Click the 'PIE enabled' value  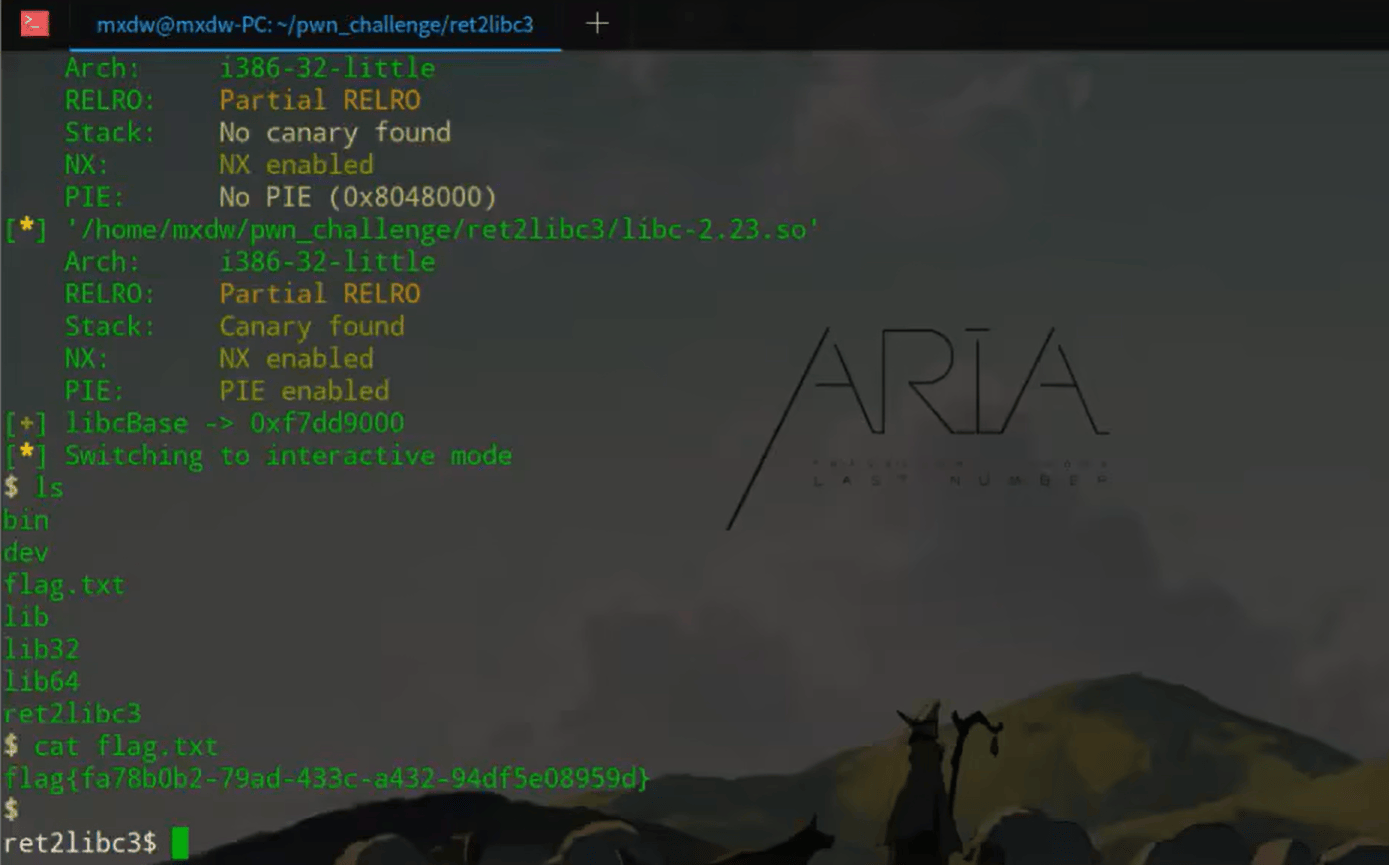tap(304, 390)
